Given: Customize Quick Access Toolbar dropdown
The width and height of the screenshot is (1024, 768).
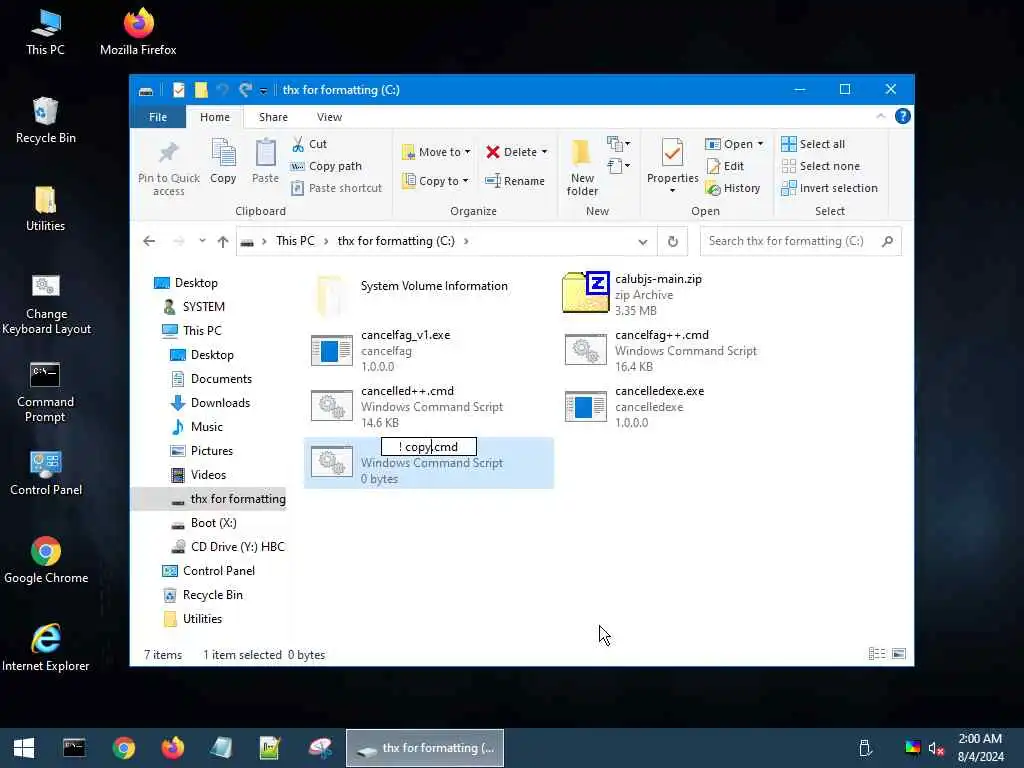Looking at the screenshot, I should pyautogui.click(x=263, y=91).
